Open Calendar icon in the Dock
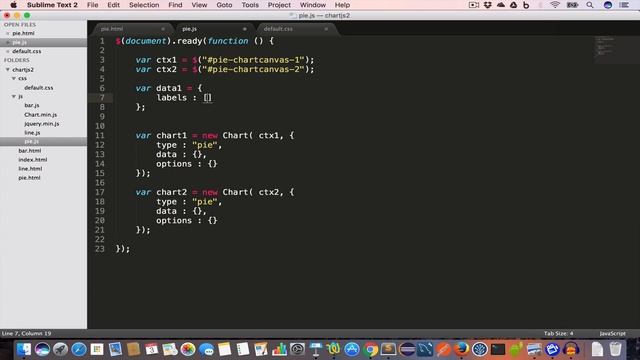This screenshot has width=640, height=360. pyautogui.click(x=151, y=349)
